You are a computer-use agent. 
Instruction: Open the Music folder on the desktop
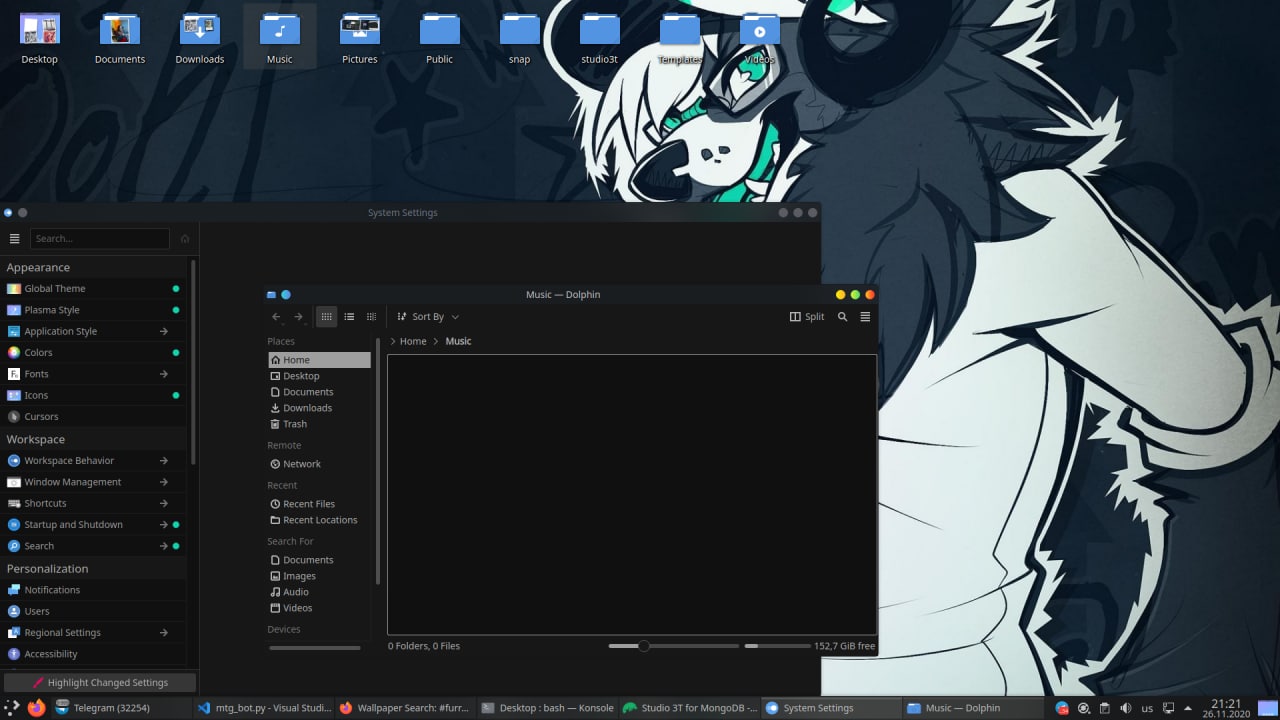tap(279, 37)
